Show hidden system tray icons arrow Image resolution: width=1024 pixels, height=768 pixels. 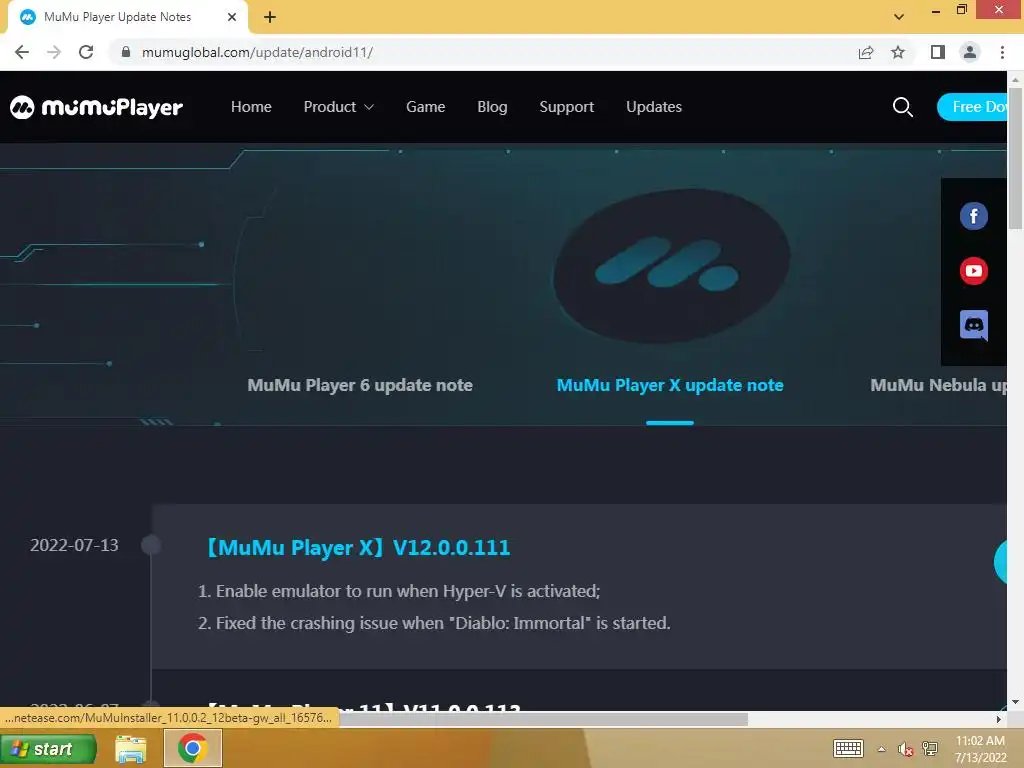click(x=882, y=749)
